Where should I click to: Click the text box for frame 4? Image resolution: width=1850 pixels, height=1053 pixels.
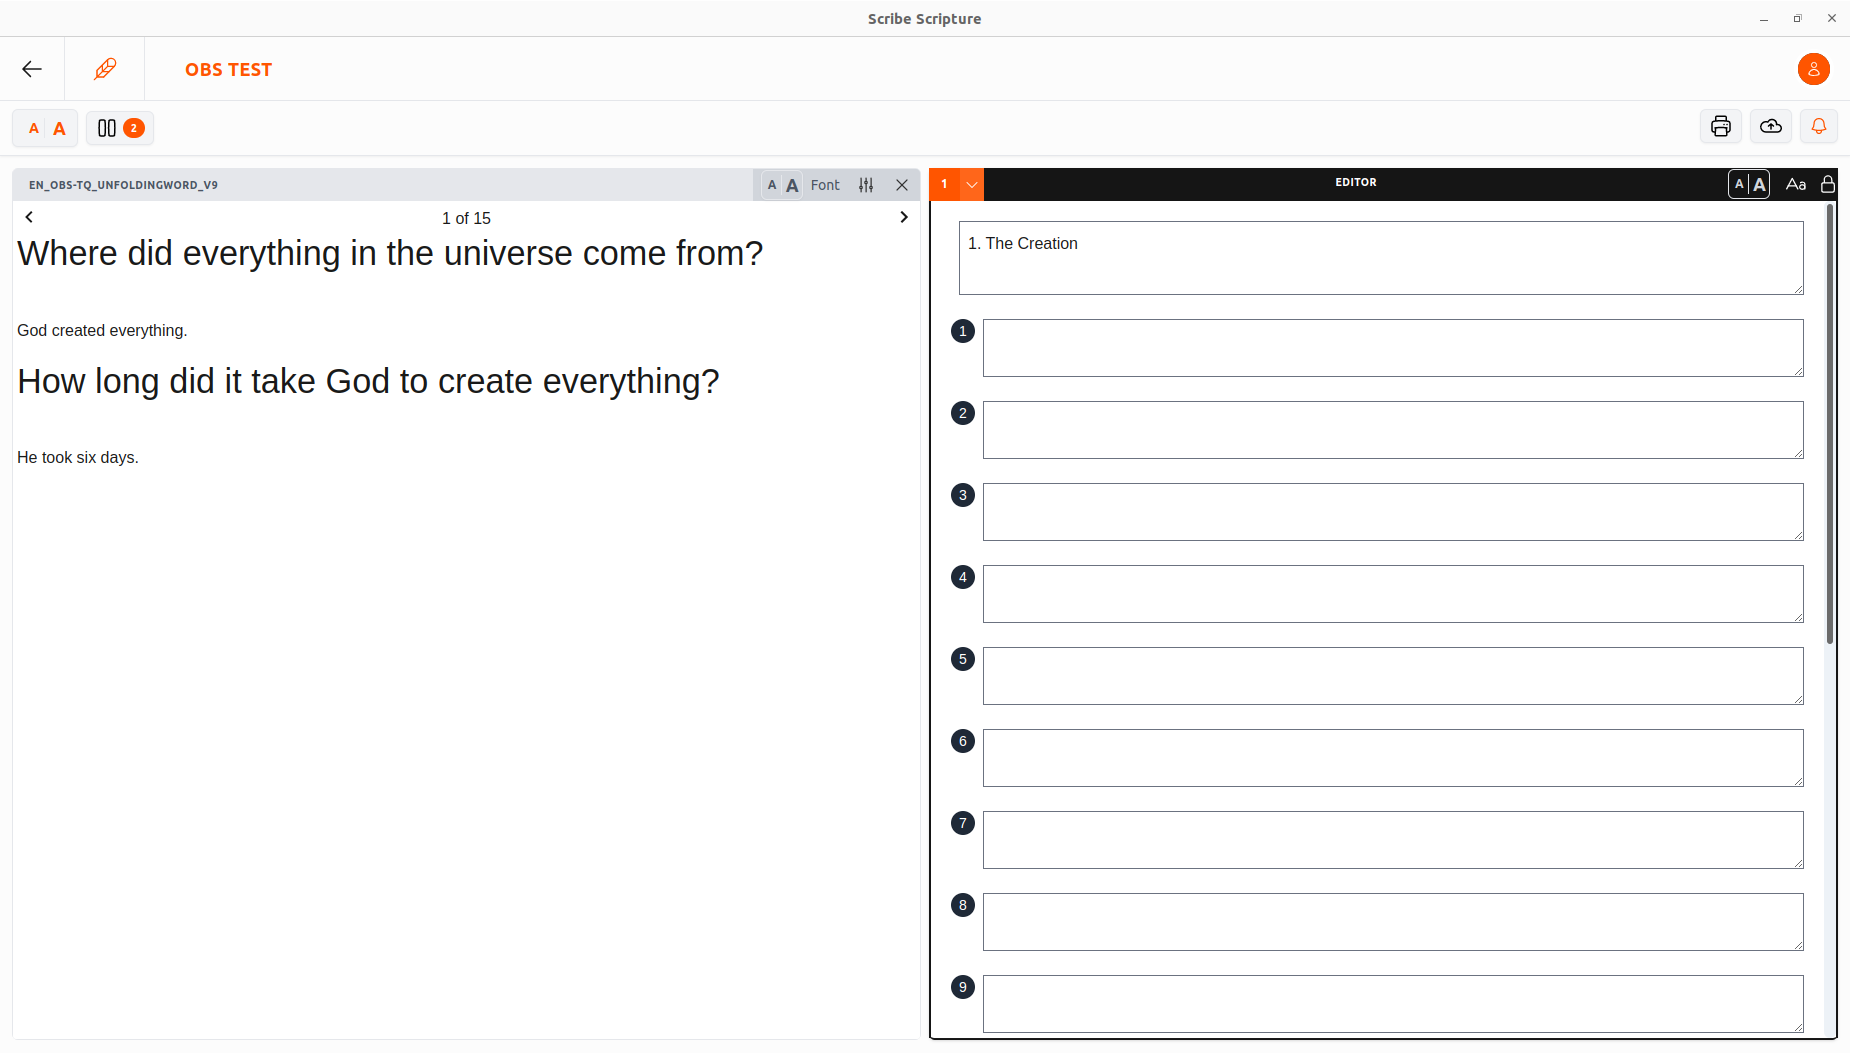1393,594
